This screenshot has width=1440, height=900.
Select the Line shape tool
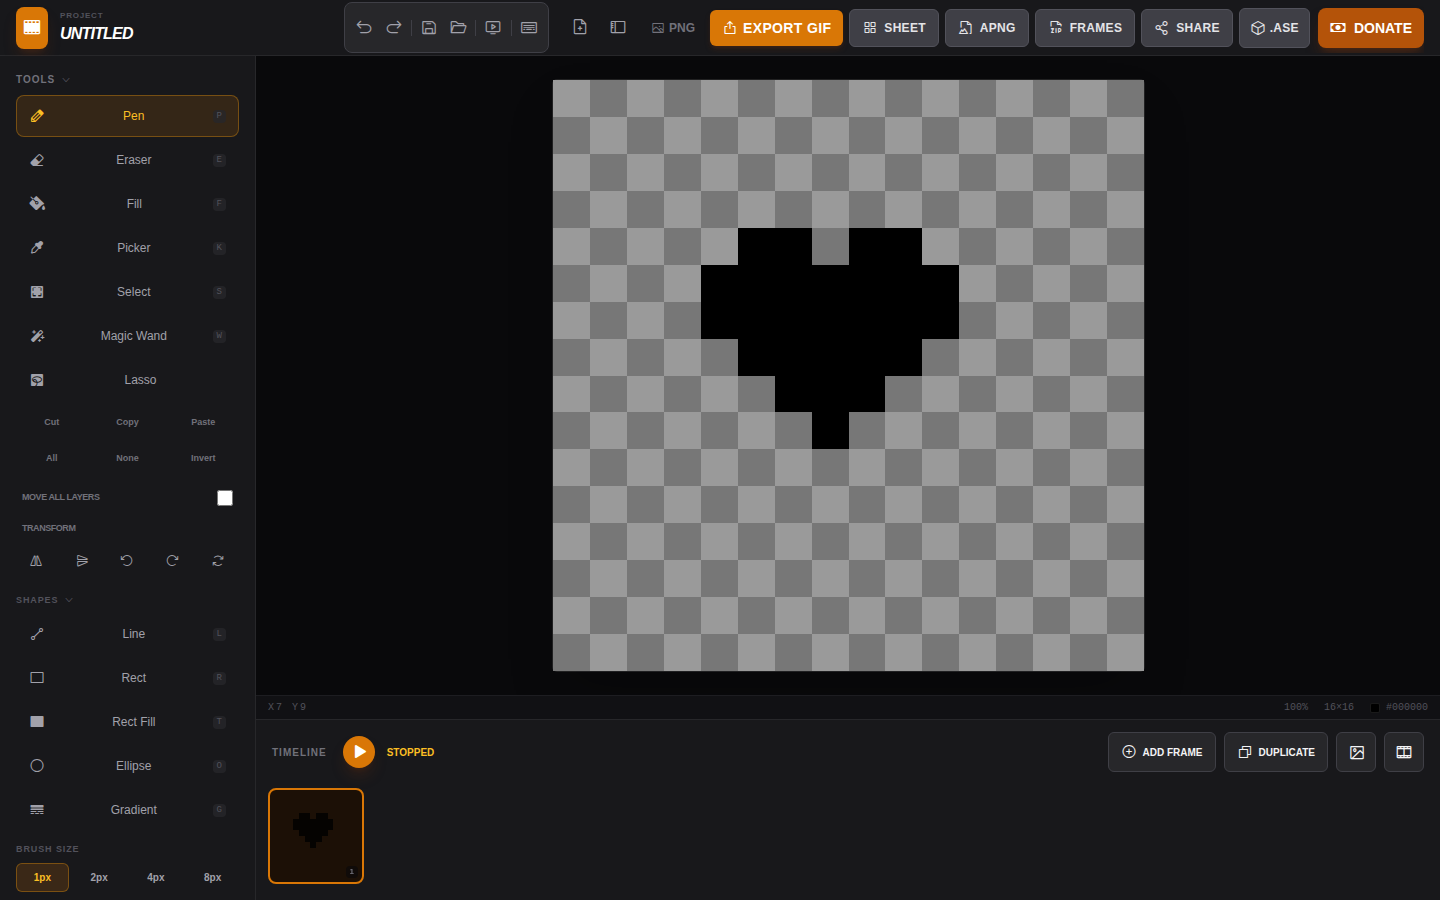(127, 634)
